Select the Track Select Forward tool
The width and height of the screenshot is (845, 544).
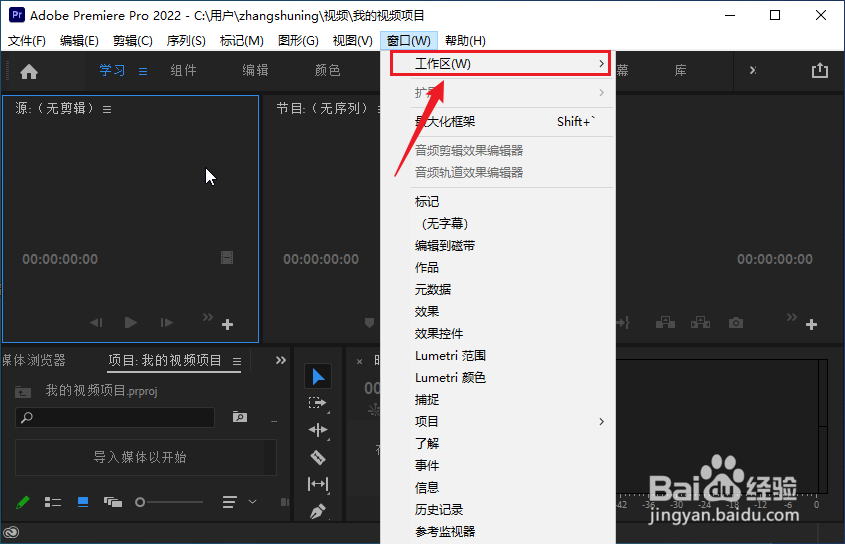click(x=317, y=403)
